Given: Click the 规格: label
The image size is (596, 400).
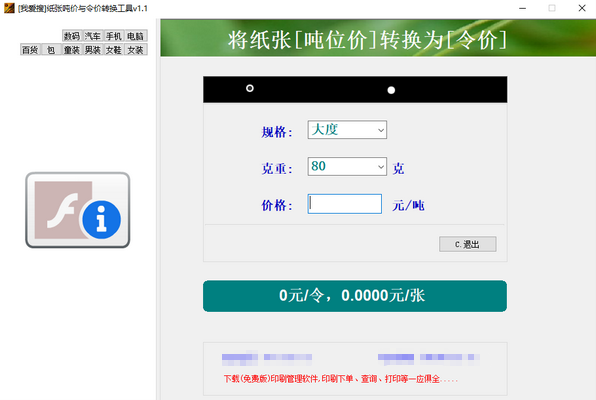Looking at the screenshot, I should (277, 132).
